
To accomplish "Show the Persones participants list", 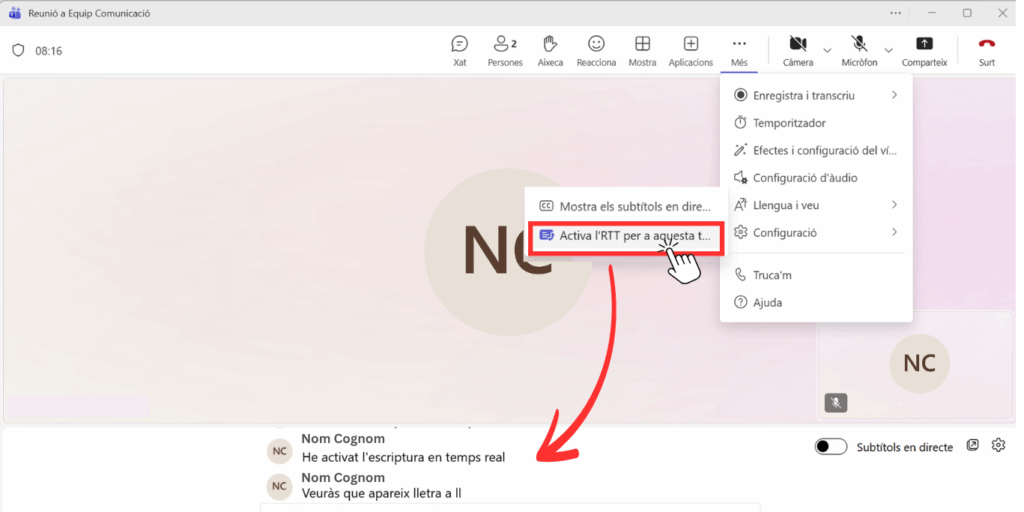I will point(504,49).
